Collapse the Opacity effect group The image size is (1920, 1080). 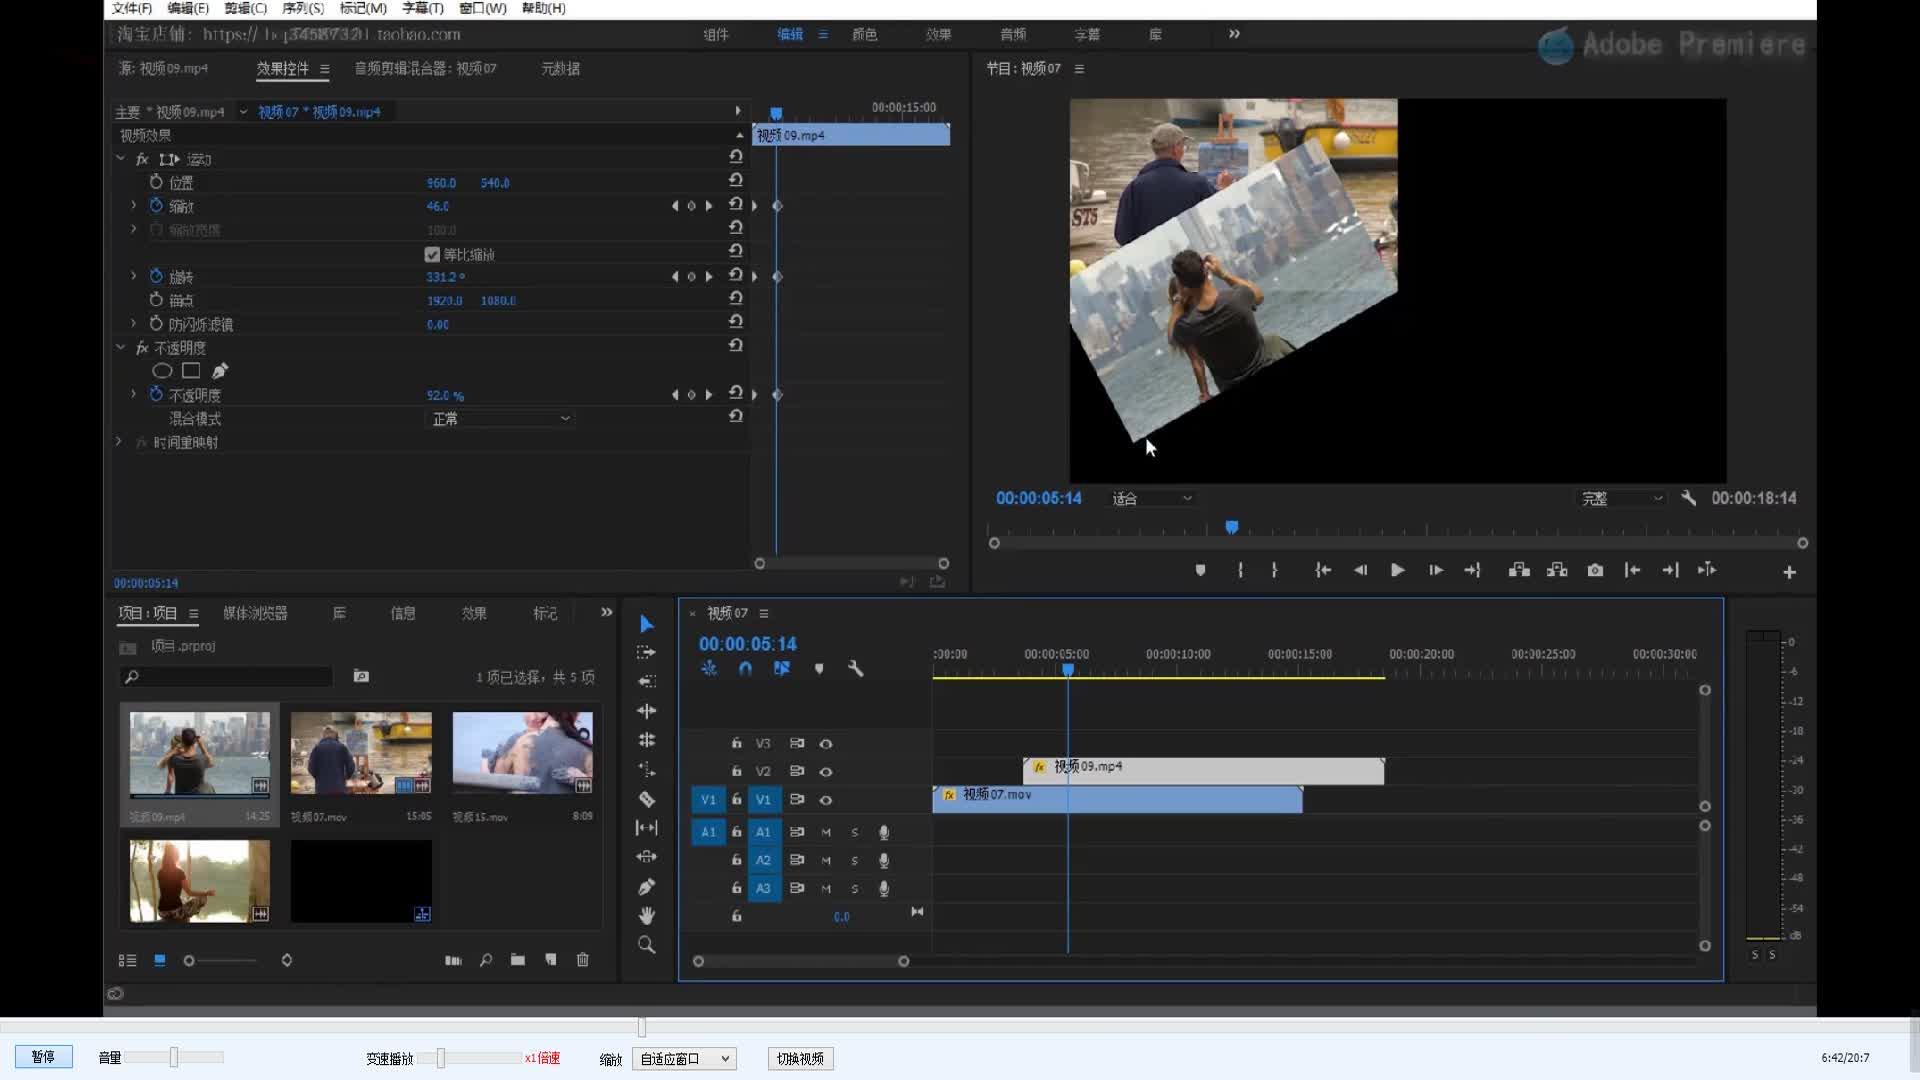(120, 347)
